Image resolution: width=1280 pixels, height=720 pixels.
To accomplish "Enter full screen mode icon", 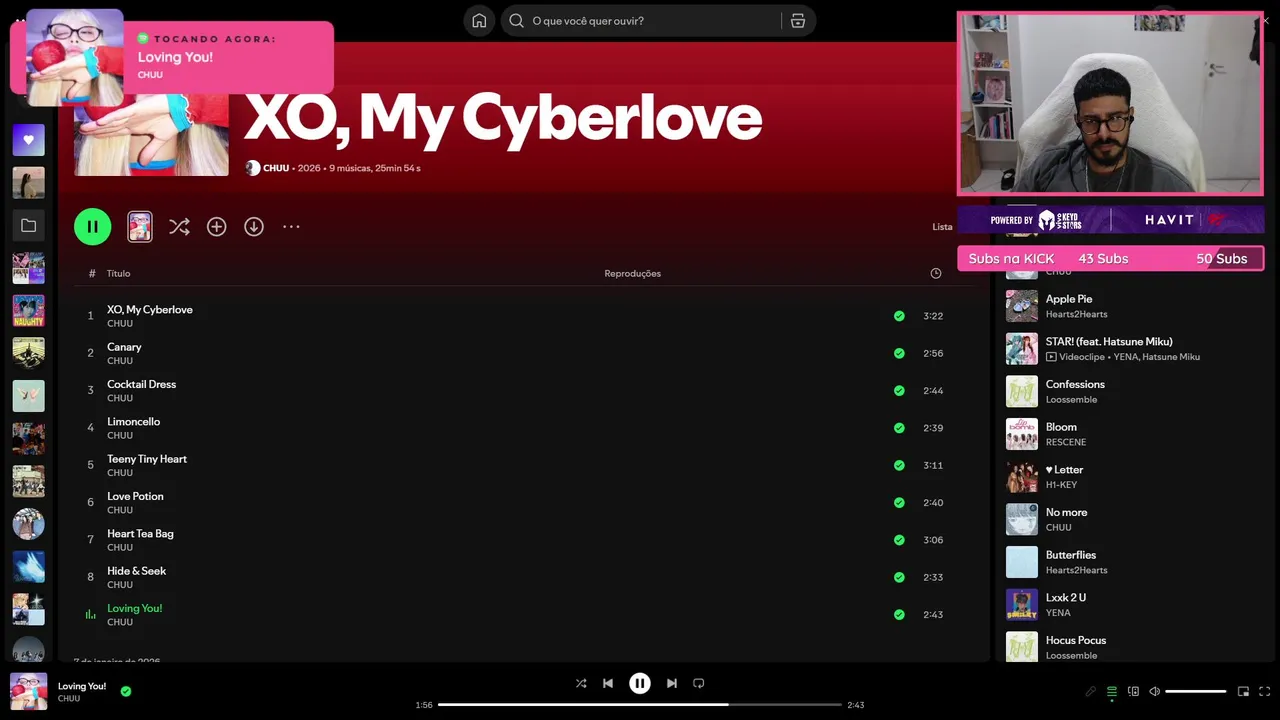I will pos(1264,691).
